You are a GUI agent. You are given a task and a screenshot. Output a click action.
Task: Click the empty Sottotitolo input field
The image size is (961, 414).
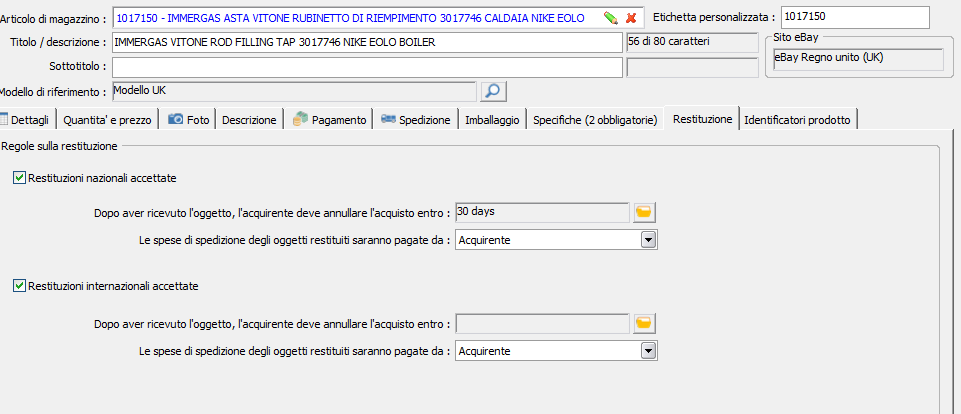367,67
